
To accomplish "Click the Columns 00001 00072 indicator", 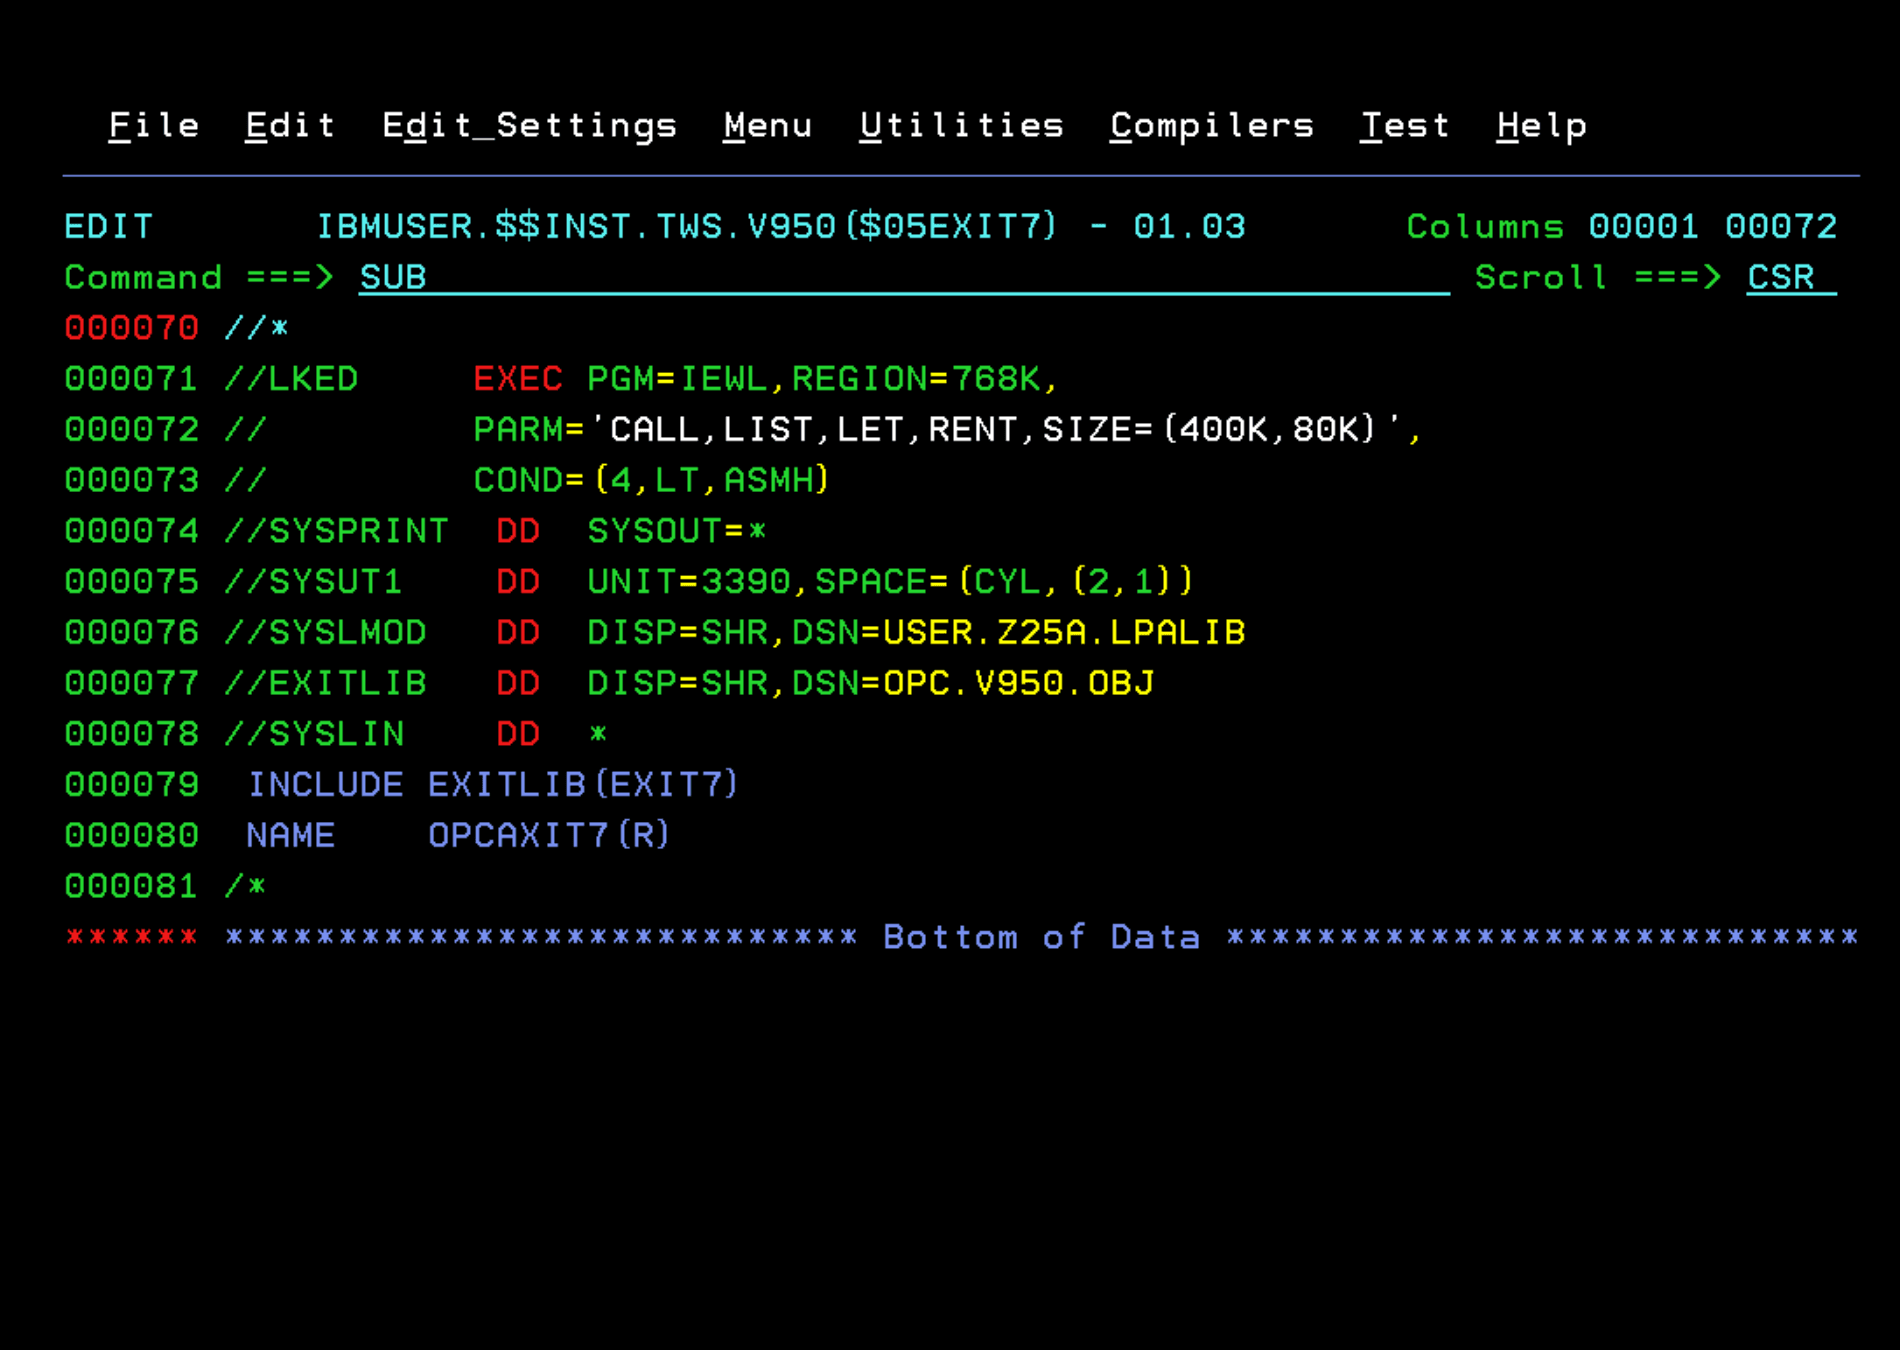I will point(1620,226).
